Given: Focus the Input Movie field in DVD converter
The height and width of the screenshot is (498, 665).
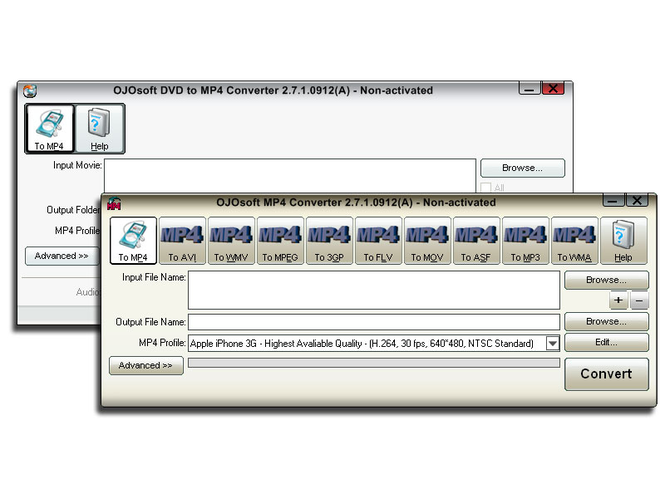Looking at the screenshot, I should pyautogui.click(x=290, y=176).
